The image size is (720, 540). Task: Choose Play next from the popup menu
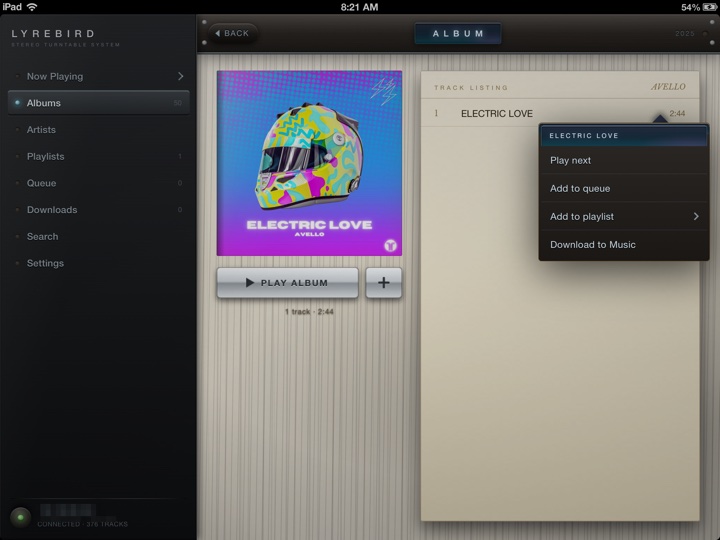[x=624, y=160]
